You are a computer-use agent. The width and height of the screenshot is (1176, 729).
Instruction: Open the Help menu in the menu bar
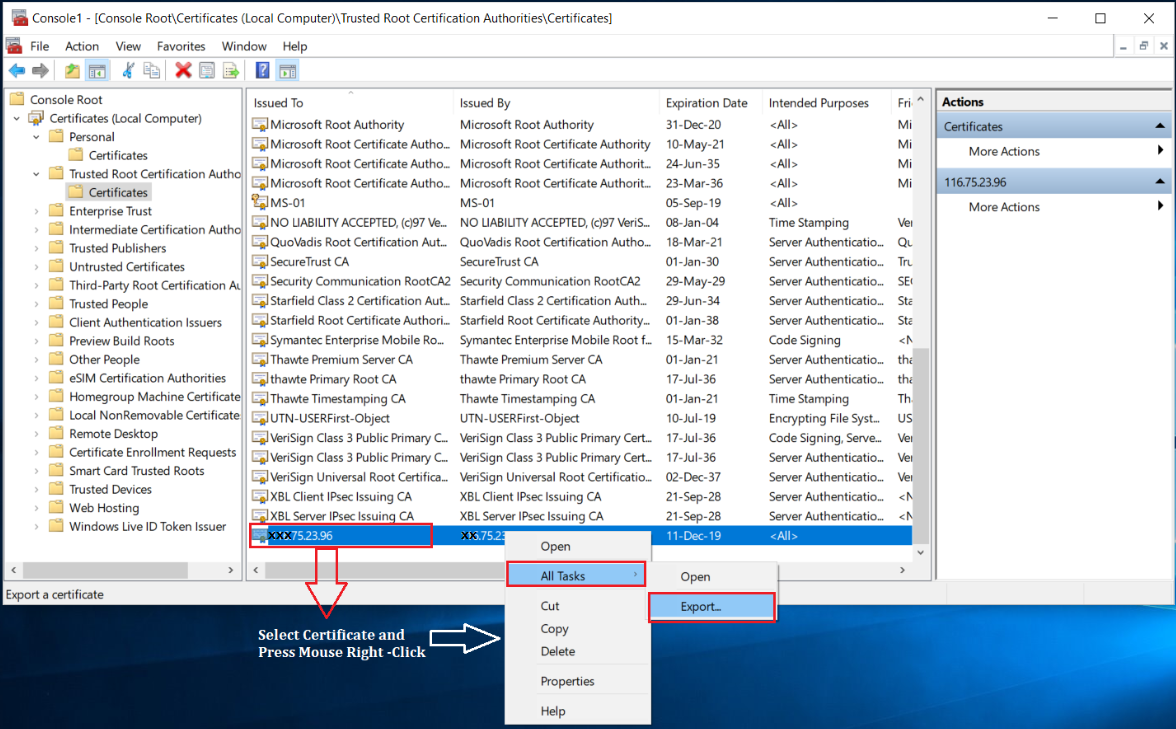coord(295,46)
